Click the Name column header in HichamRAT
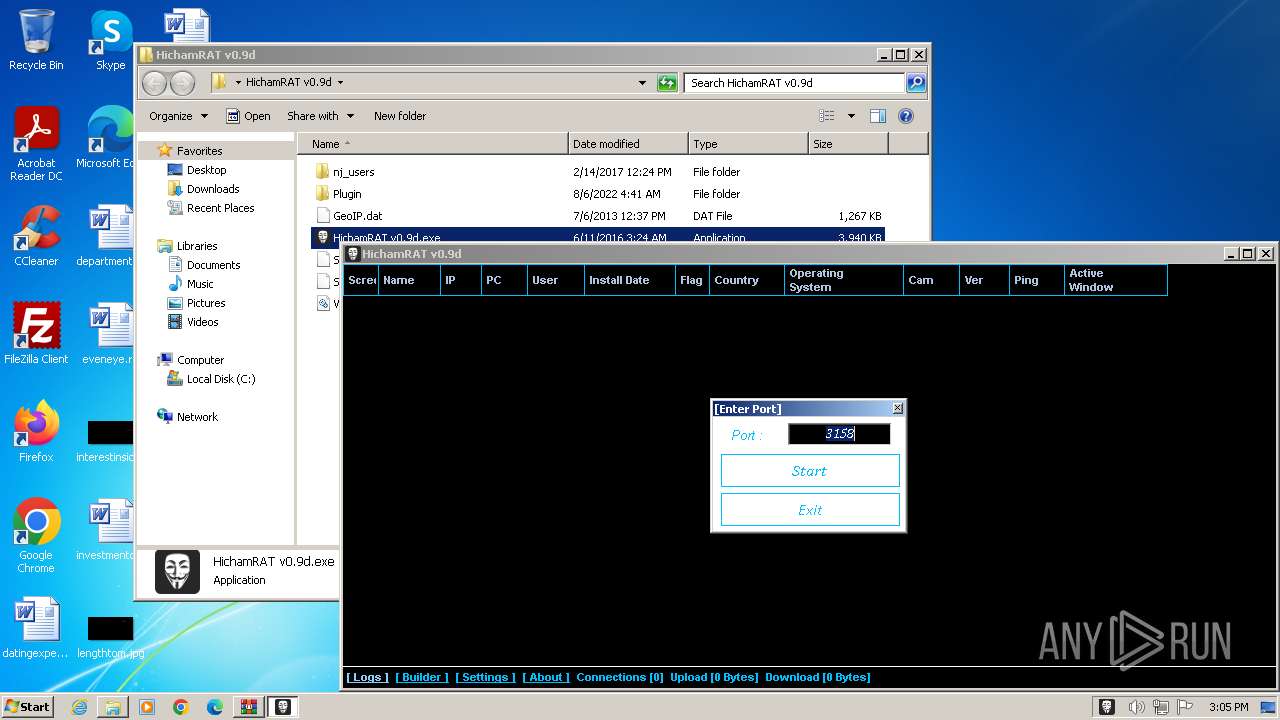The width and height of the screenshot is (1280, 720). coord(409,280)
